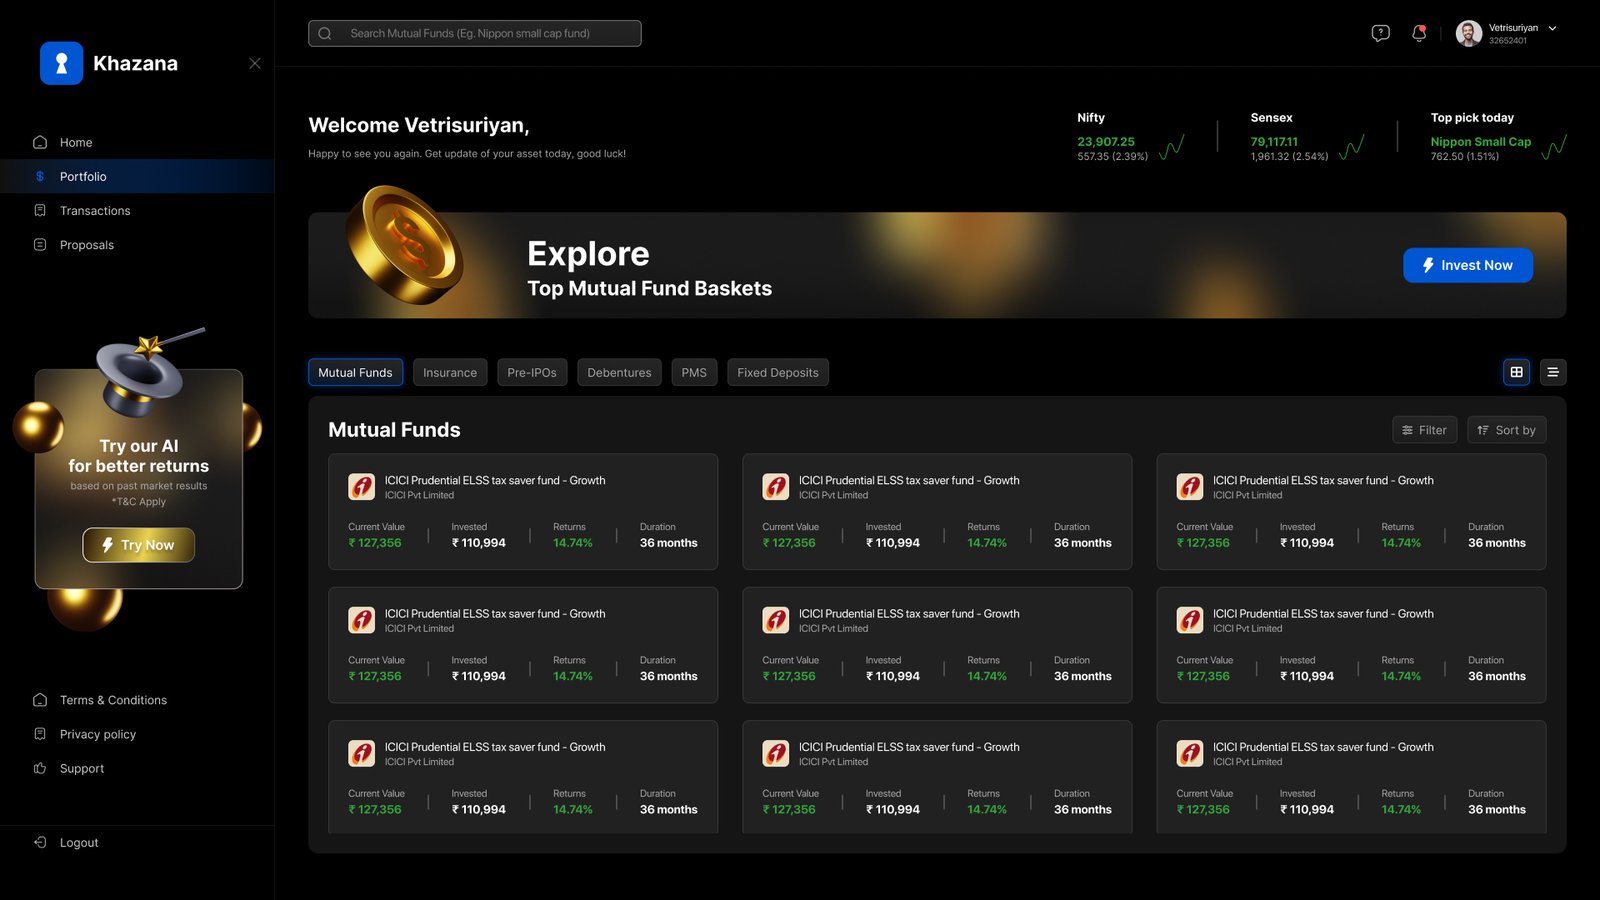
Task: Select Portfolio in the sidebar
Action: click(137, 176)
